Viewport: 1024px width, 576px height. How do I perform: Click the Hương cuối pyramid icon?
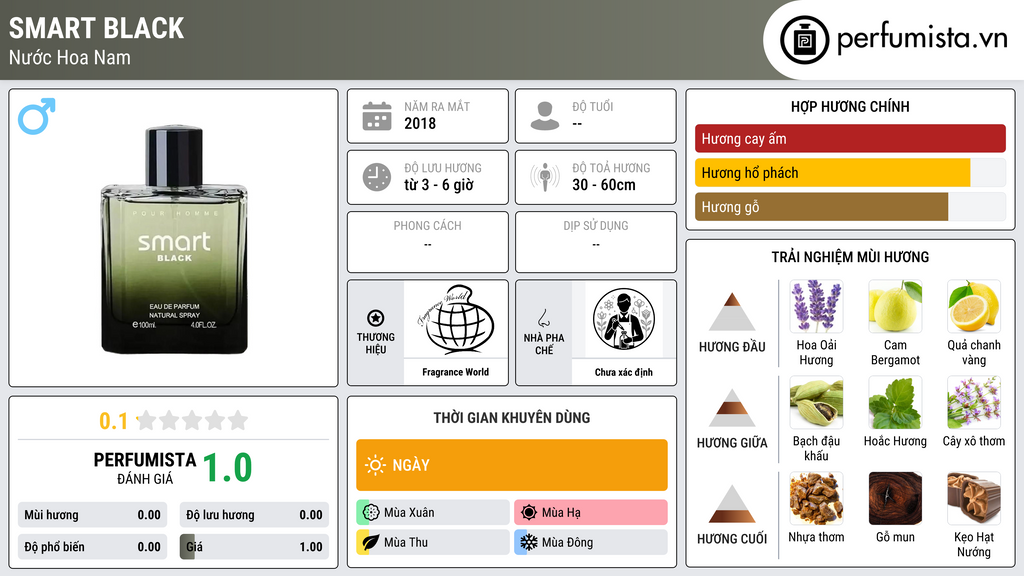732,504
